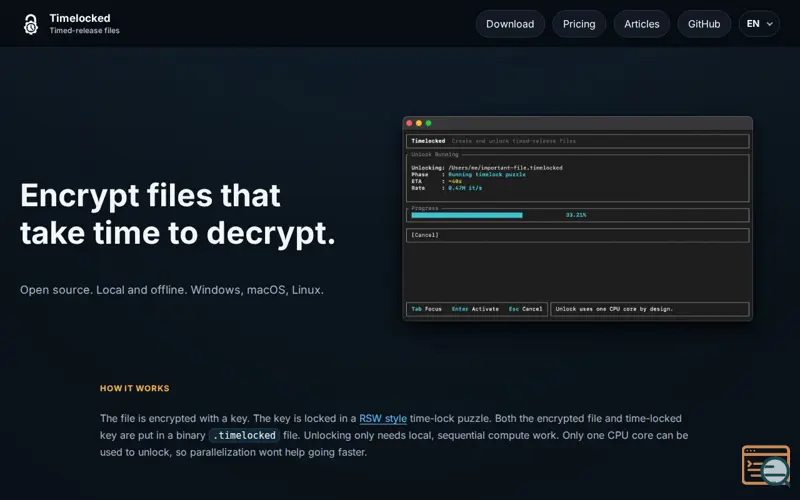Follow the RSW style hyperlink

click(383, 418)
